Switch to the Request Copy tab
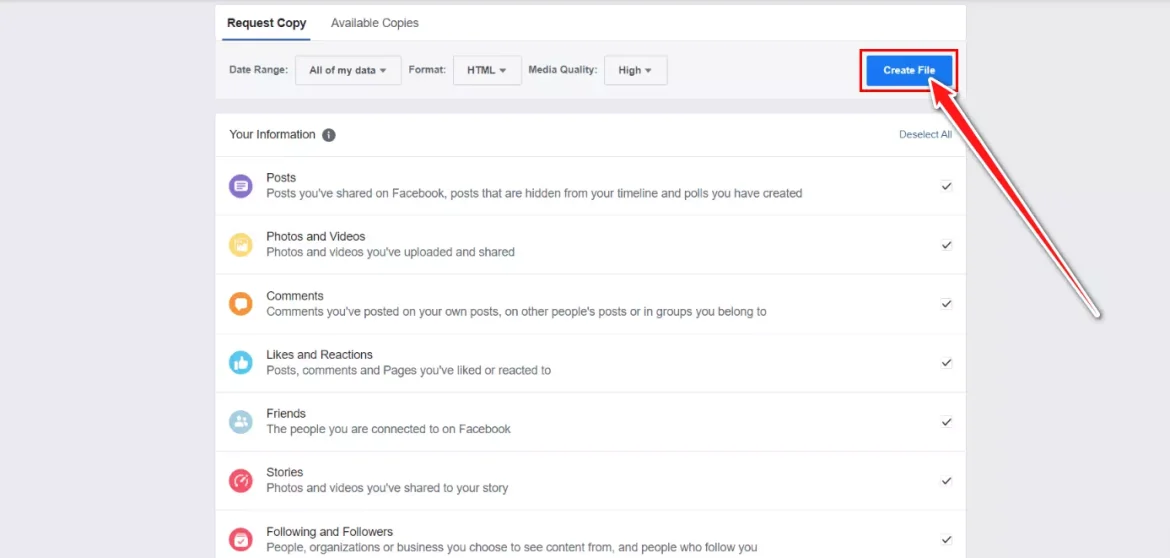The width and height of the screenshot is (1170, 558). [266, 23]
